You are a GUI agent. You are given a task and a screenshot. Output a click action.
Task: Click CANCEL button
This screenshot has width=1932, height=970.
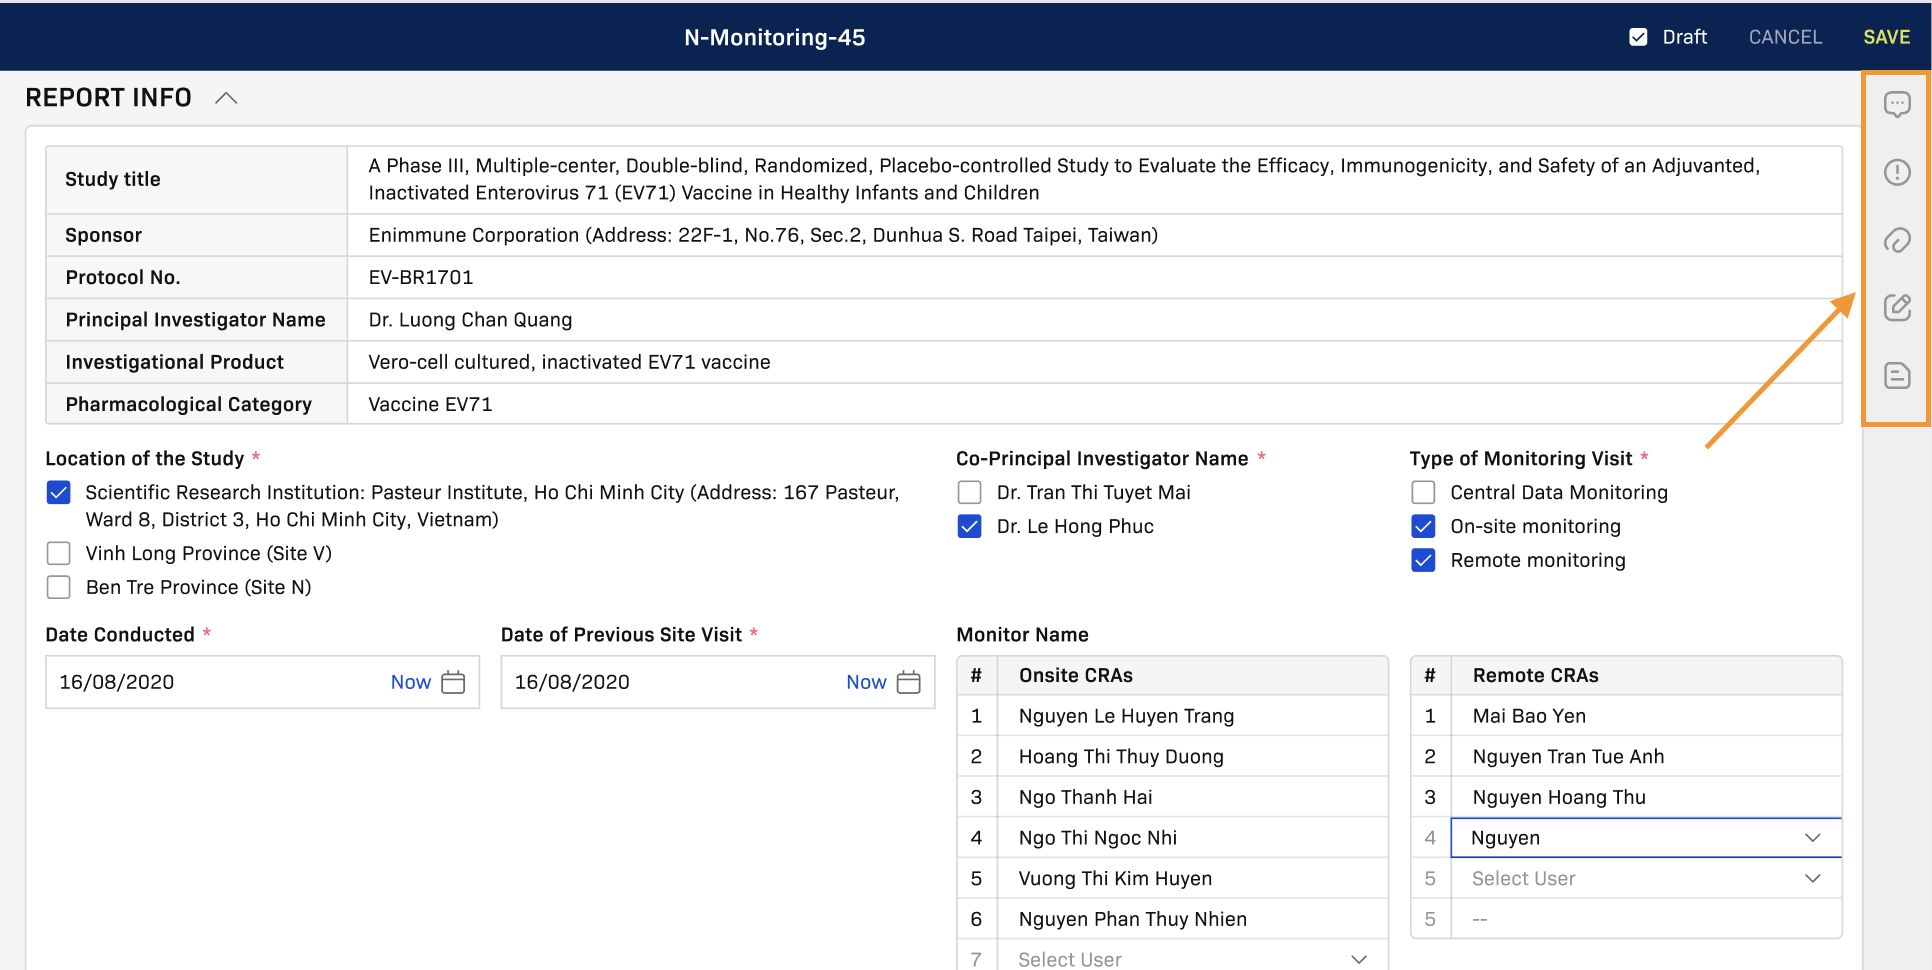pyautogui.click(x=1785, y=37)
